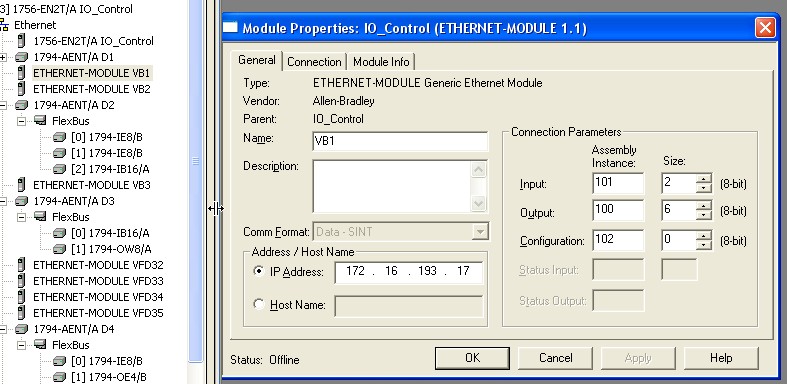Increase the Input size value

(x=705, y=178)
